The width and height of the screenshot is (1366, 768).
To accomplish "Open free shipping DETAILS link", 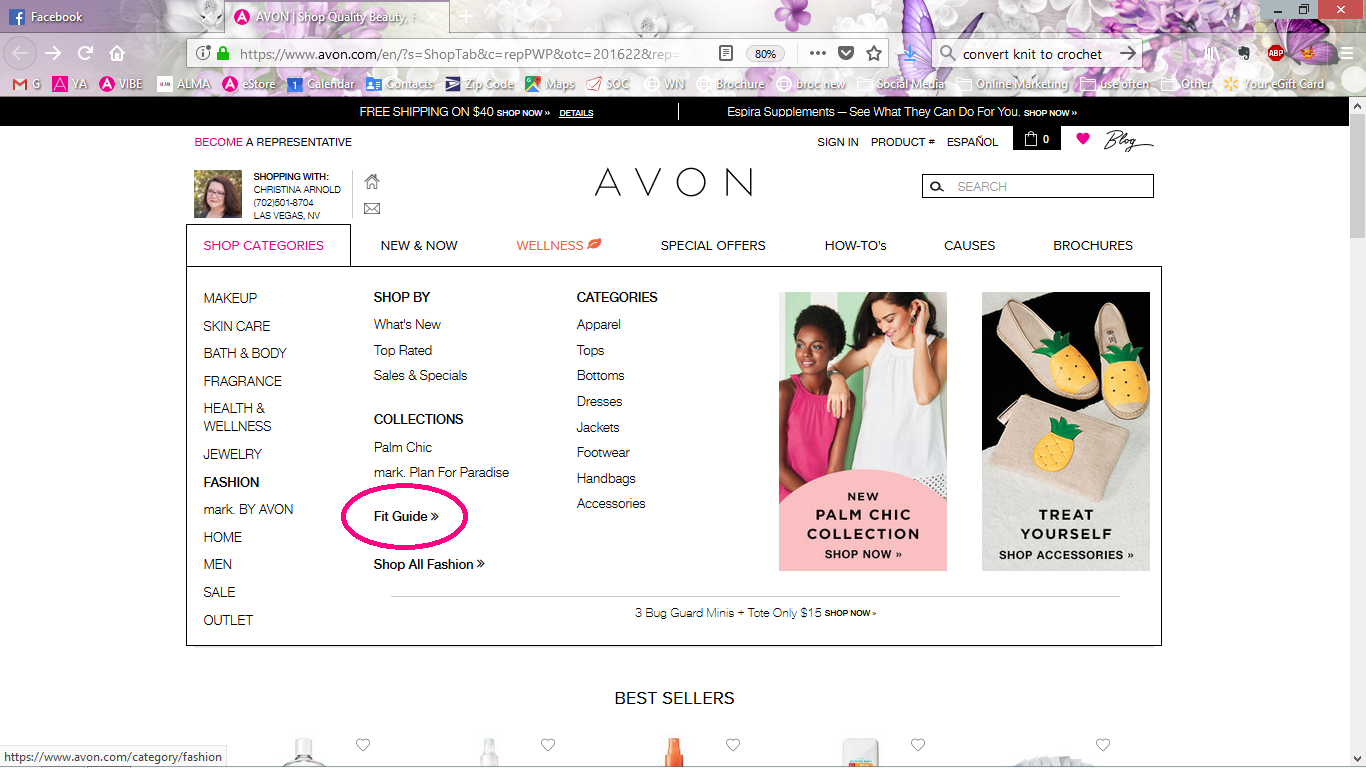I will [576, 113].
